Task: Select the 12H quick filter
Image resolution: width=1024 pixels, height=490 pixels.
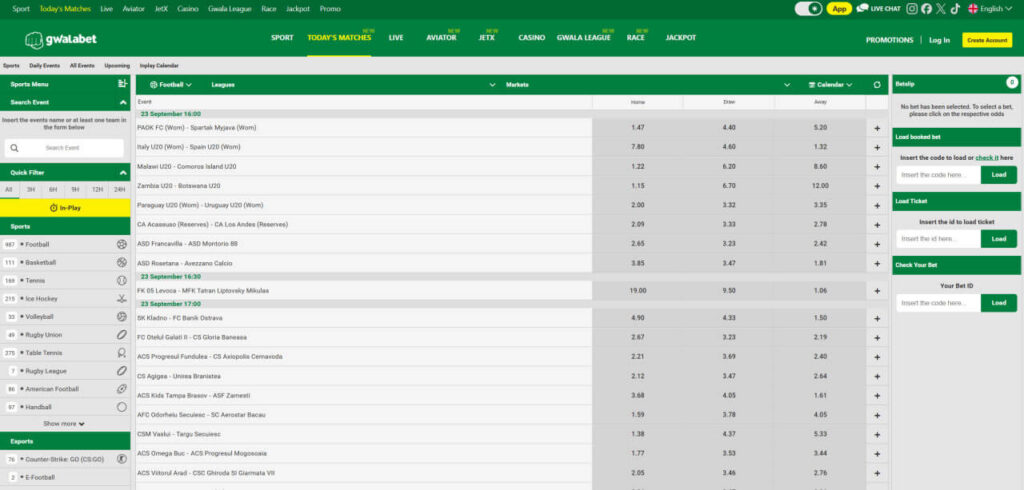Action: pos(97,189)
